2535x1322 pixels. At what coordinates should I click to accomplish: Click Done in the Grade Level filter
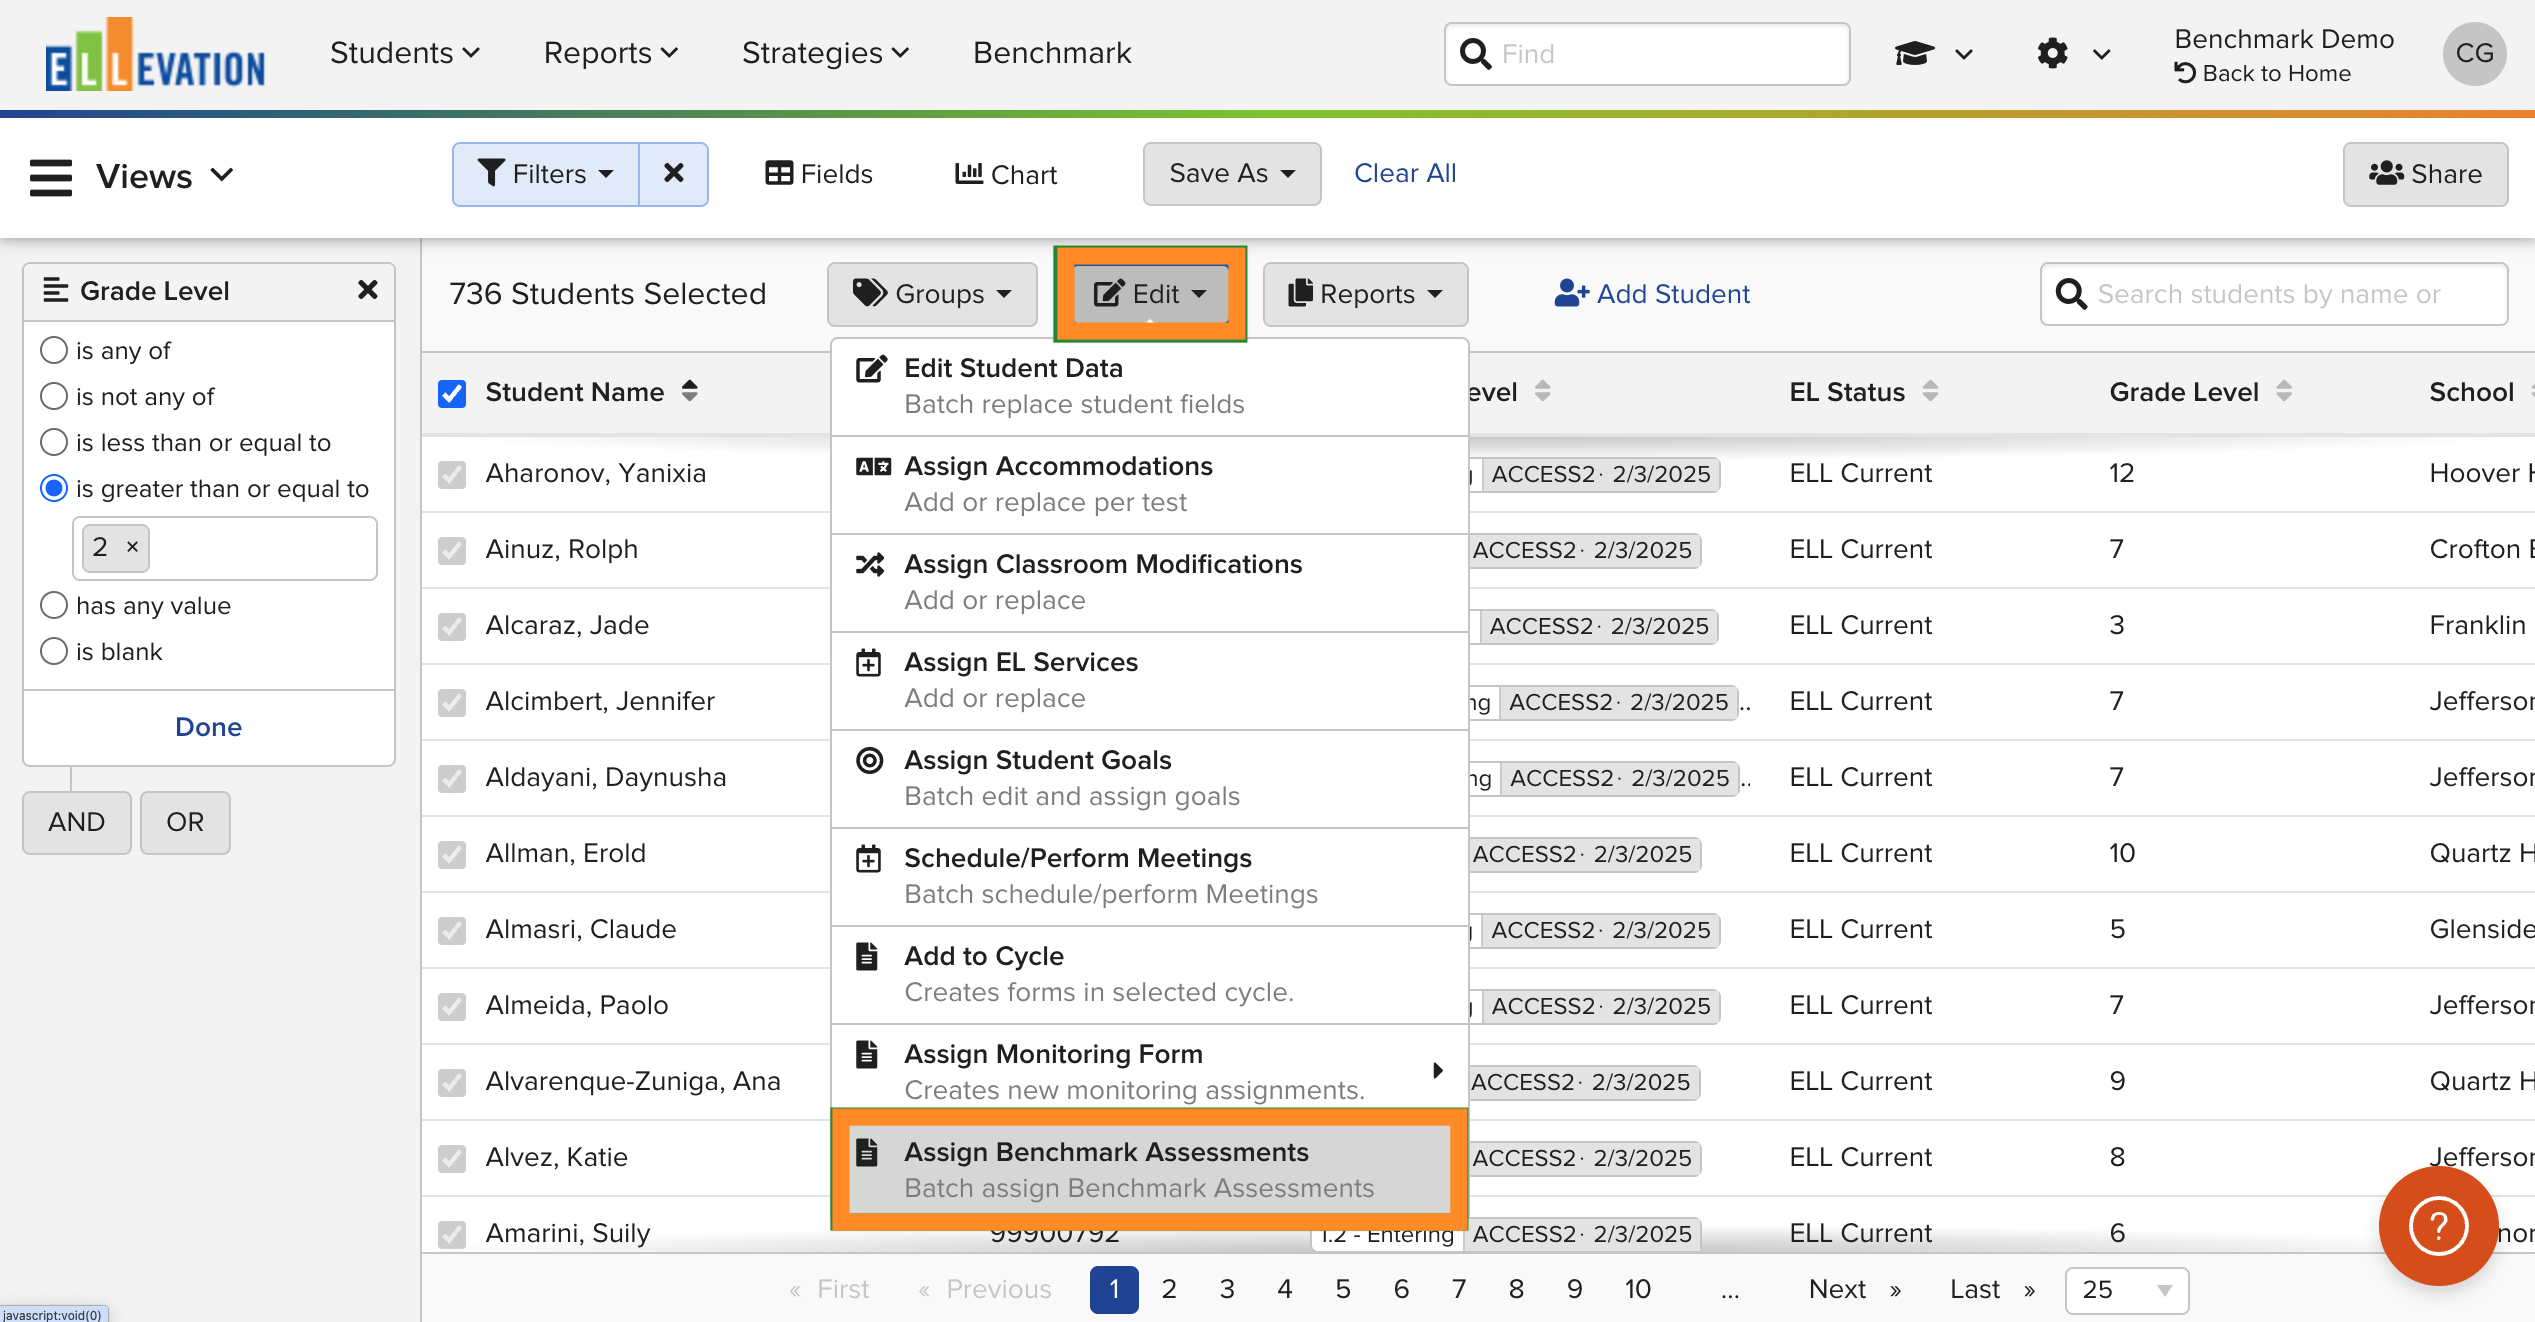(208, 727)
